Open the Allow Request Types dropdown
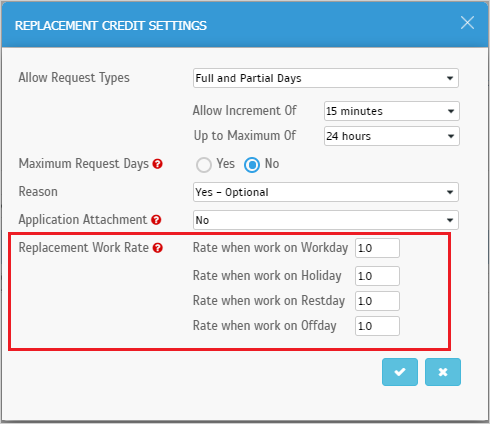This screenshot has width=490, height=424. 326,78
